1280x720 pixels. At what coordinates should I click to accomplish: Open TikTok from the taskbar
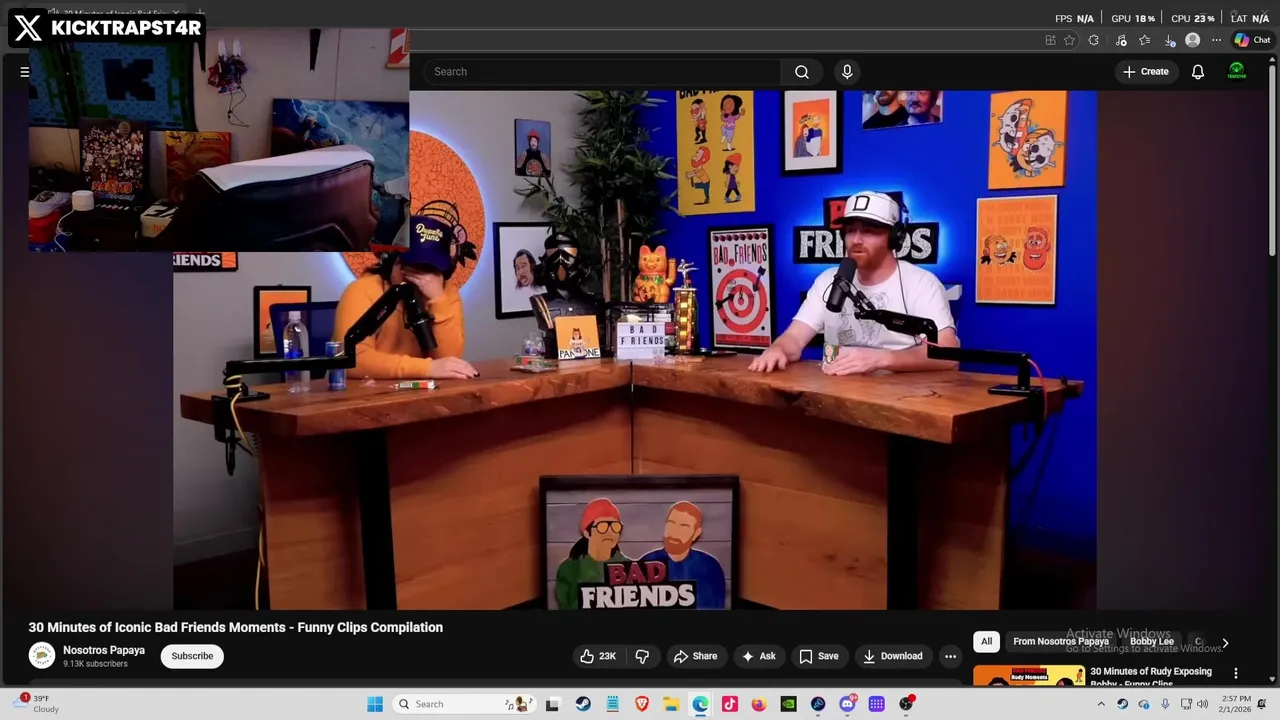click(x=730, y=704)
